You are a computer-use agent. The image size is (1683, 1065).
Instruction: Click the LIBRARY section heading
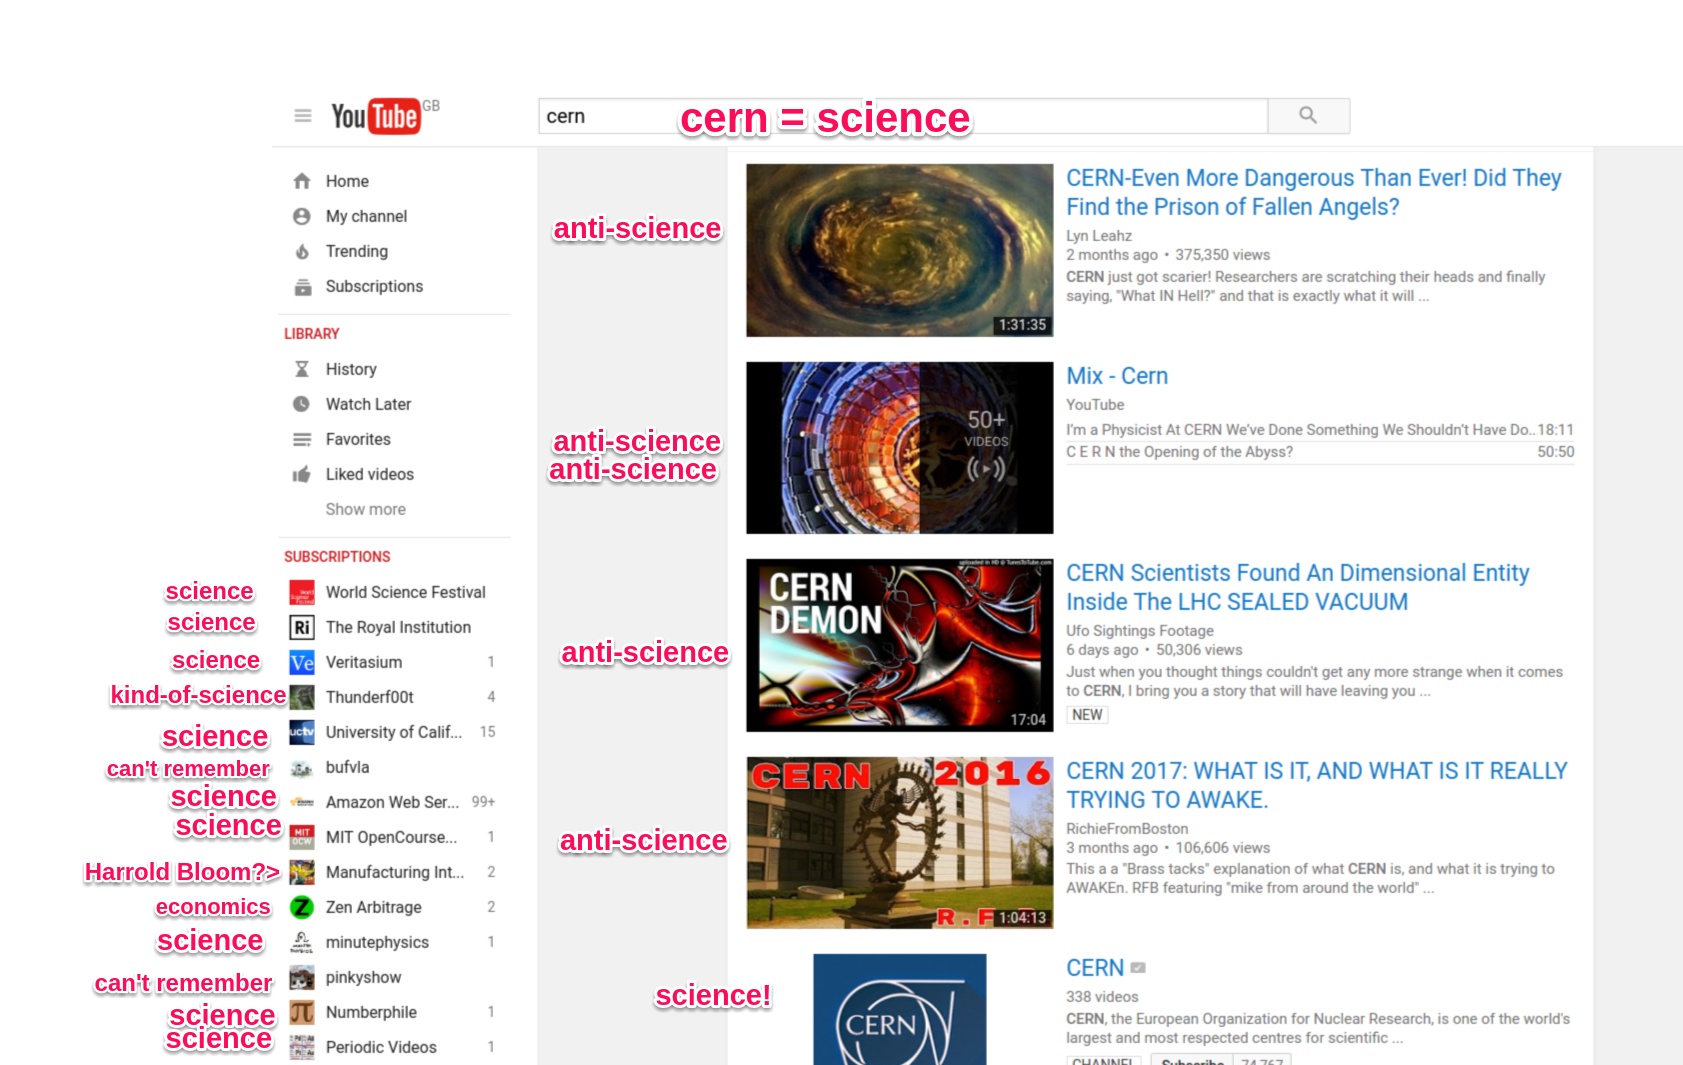click(x=312, y=333)
